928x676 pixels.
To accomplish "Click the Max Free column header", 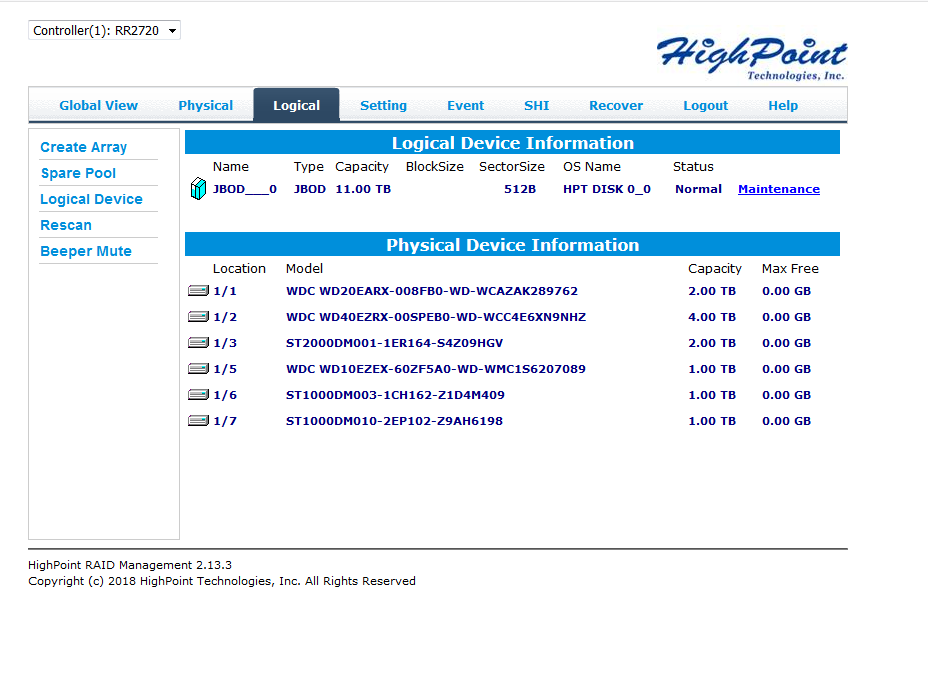I will pyautogui.click(x=790, y=268).
